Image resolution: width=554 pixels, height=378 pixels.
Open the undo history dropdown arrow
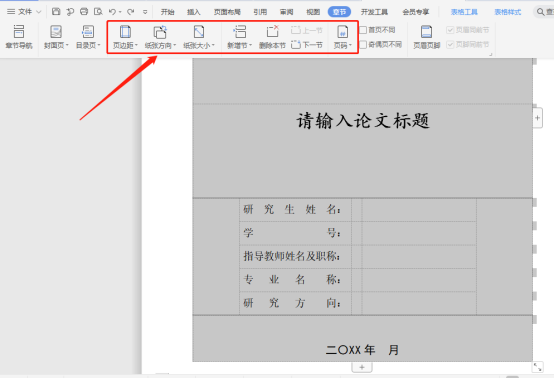[120, 12]
